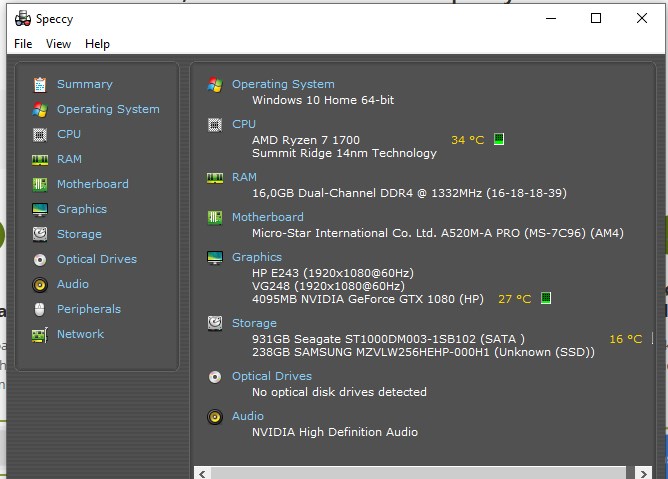668x479 pixels.
Task: Open the File menu
Action: pyautogui.click(x=23, y=44)
